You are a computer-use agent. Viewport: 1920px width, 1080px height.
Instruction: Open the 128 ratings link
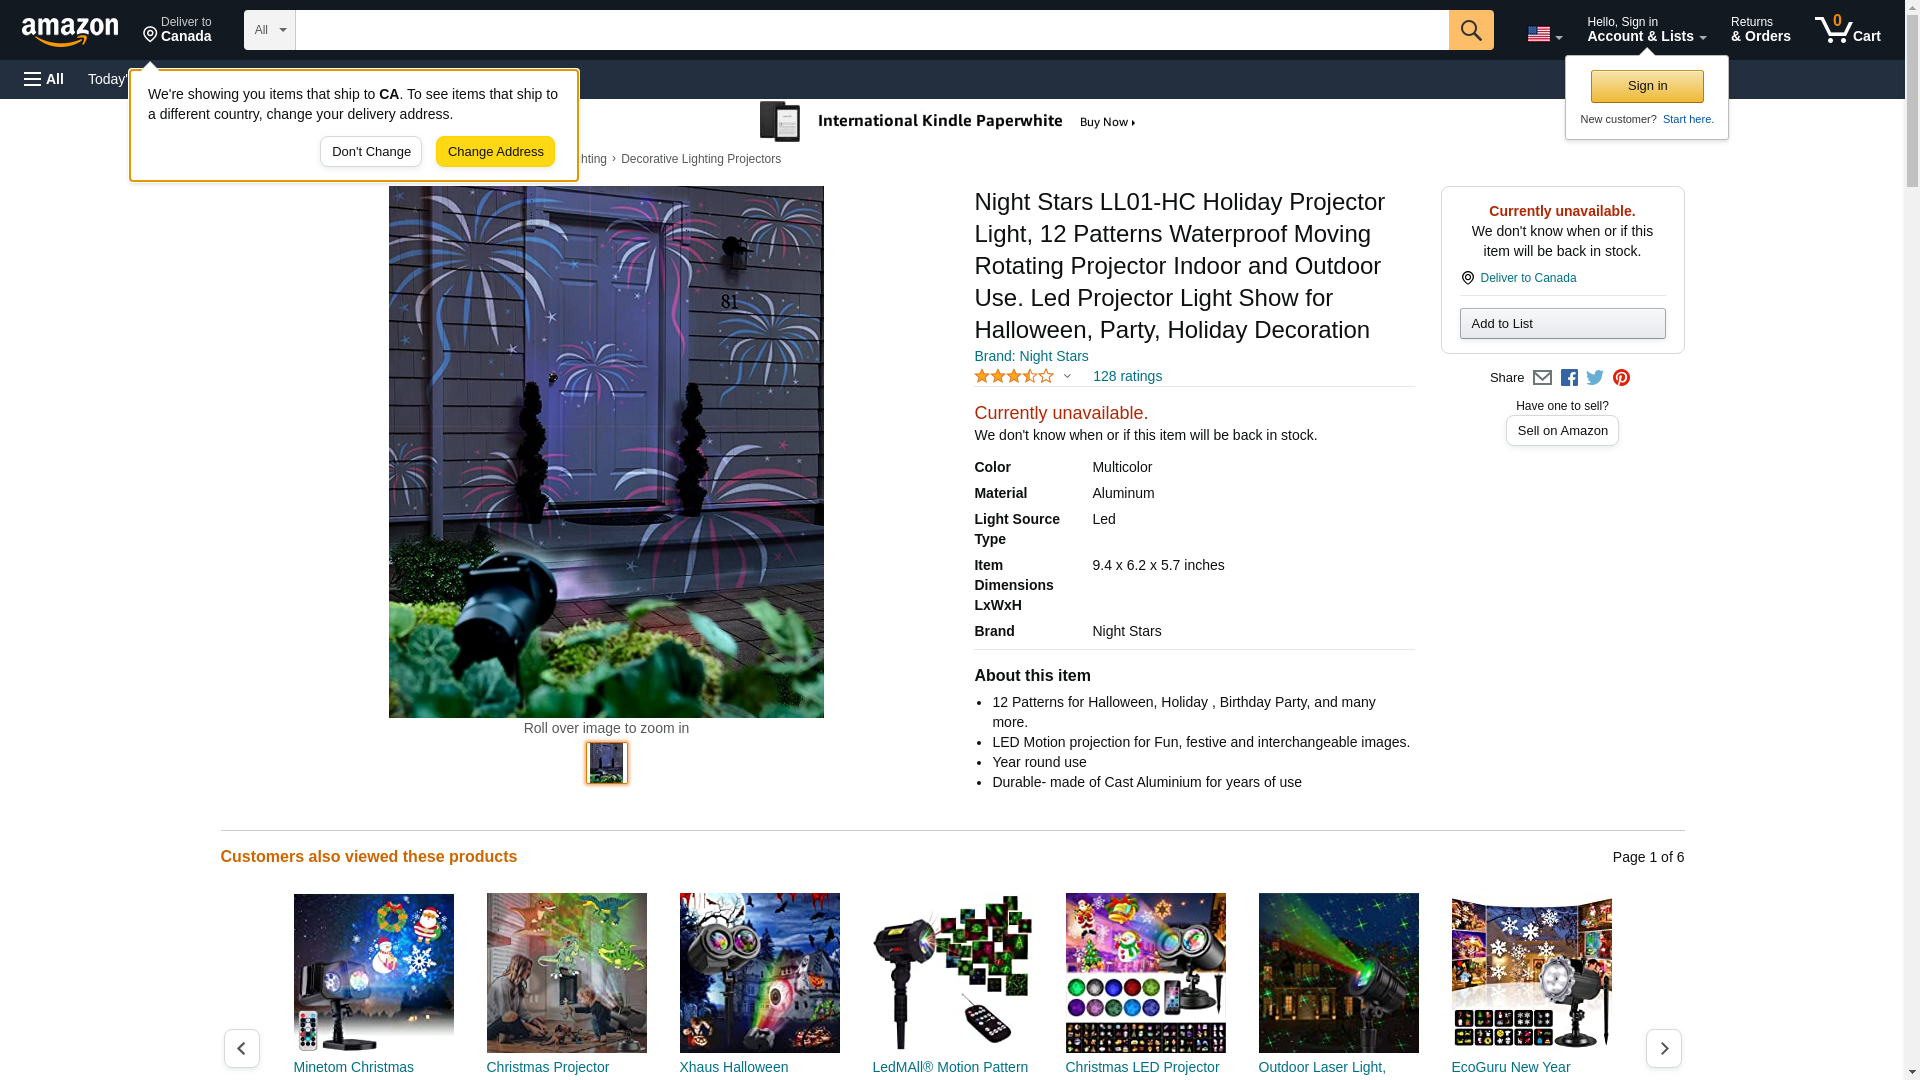click(x=1127, y=376)
